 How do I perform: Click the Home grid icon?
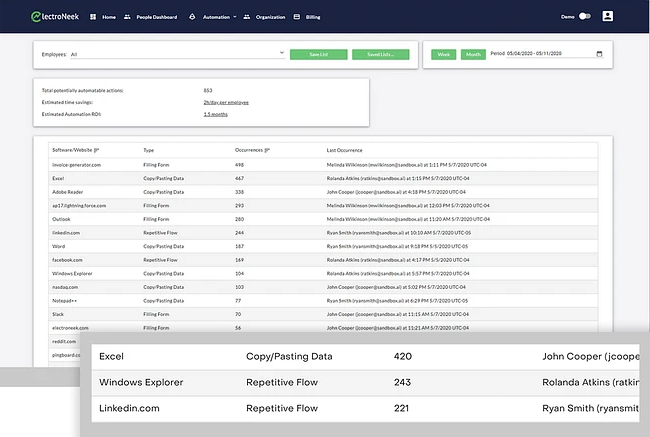[x=93, y=17]
